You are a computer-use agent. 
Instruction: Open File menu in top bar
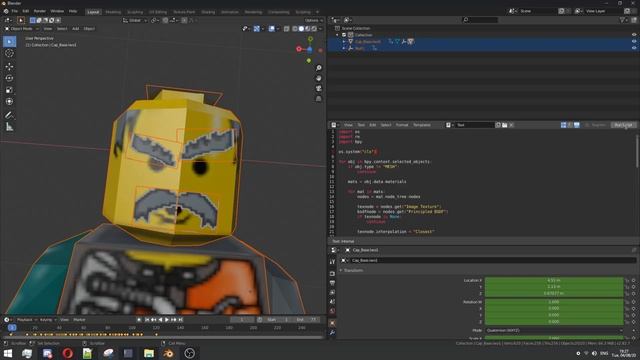14,11
